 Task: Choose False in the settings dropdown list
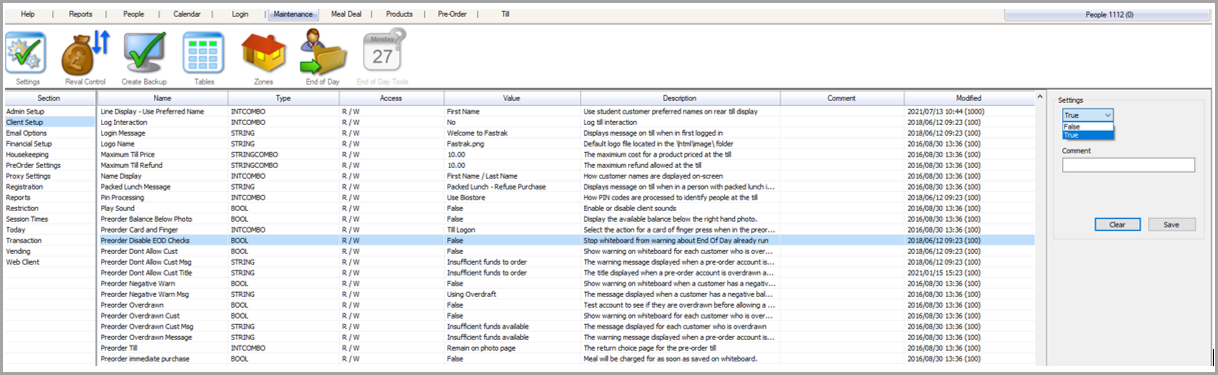coord(1088,126)
